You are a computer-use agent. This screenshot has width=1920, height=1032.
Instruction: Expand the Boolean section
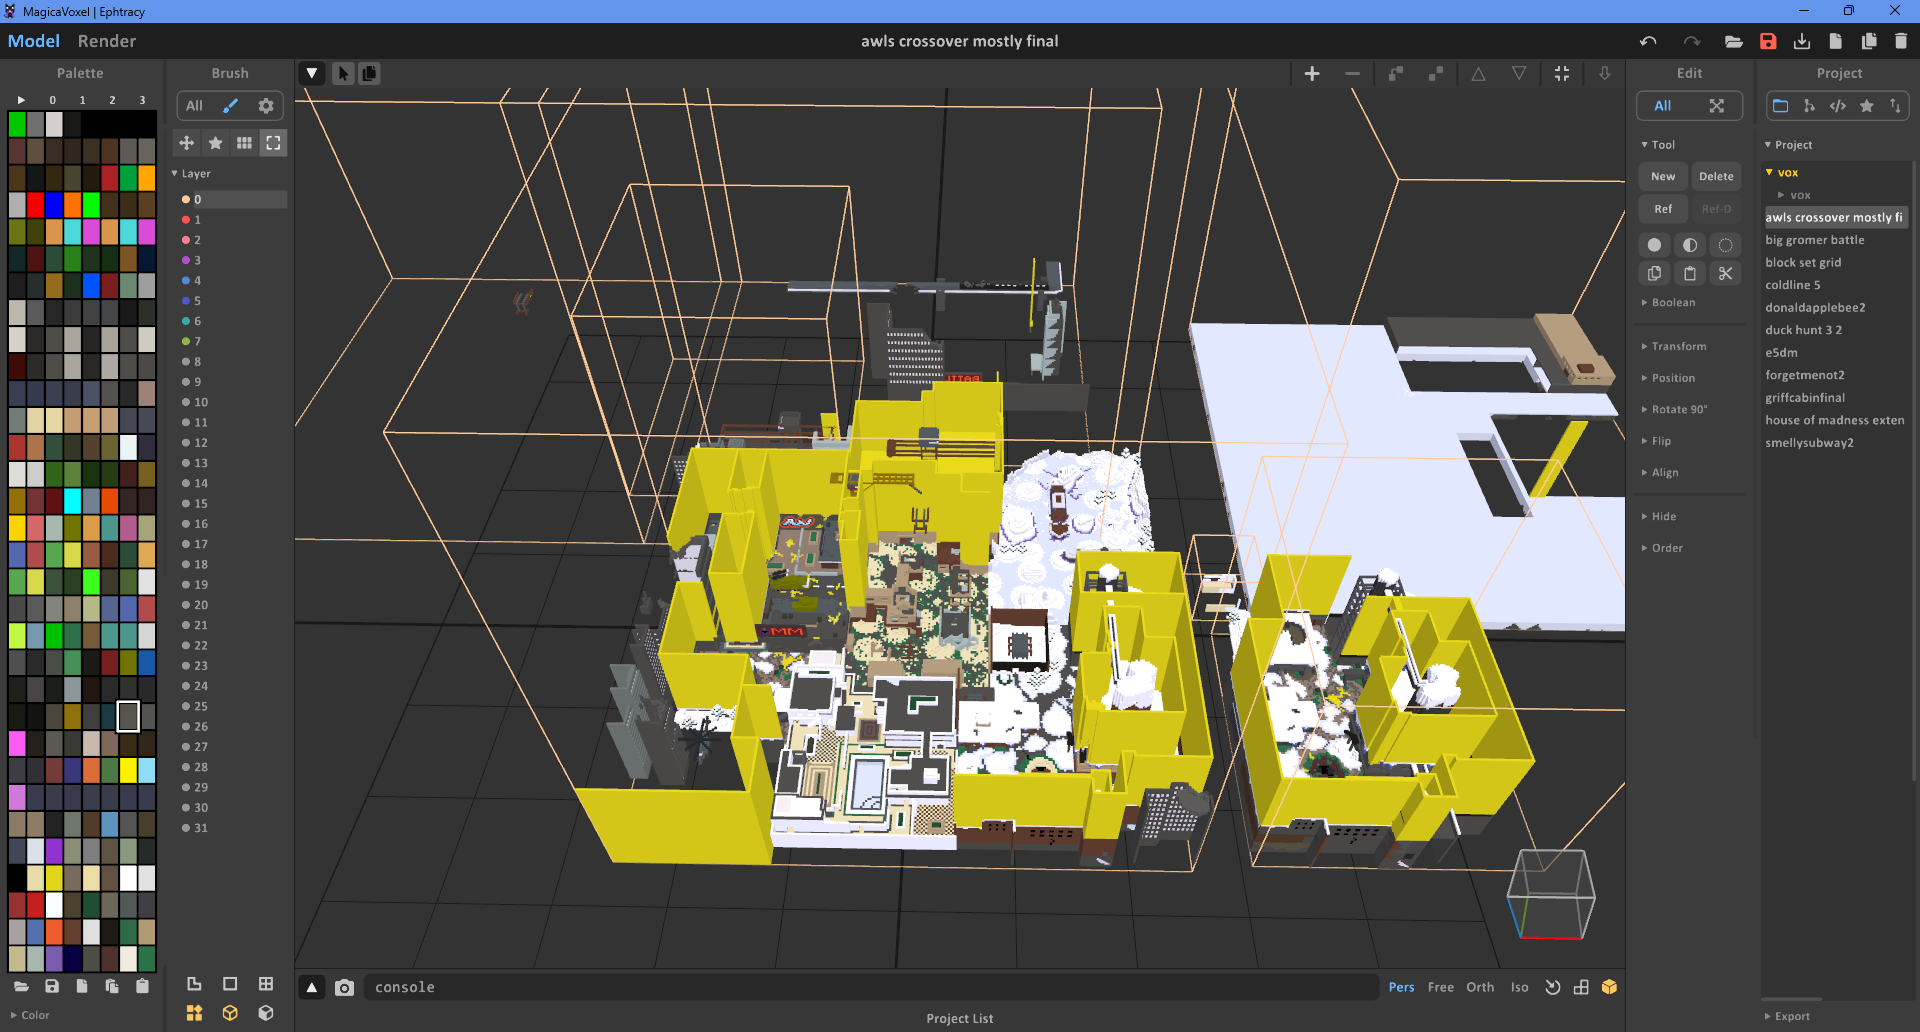[x=1672, y=302]
